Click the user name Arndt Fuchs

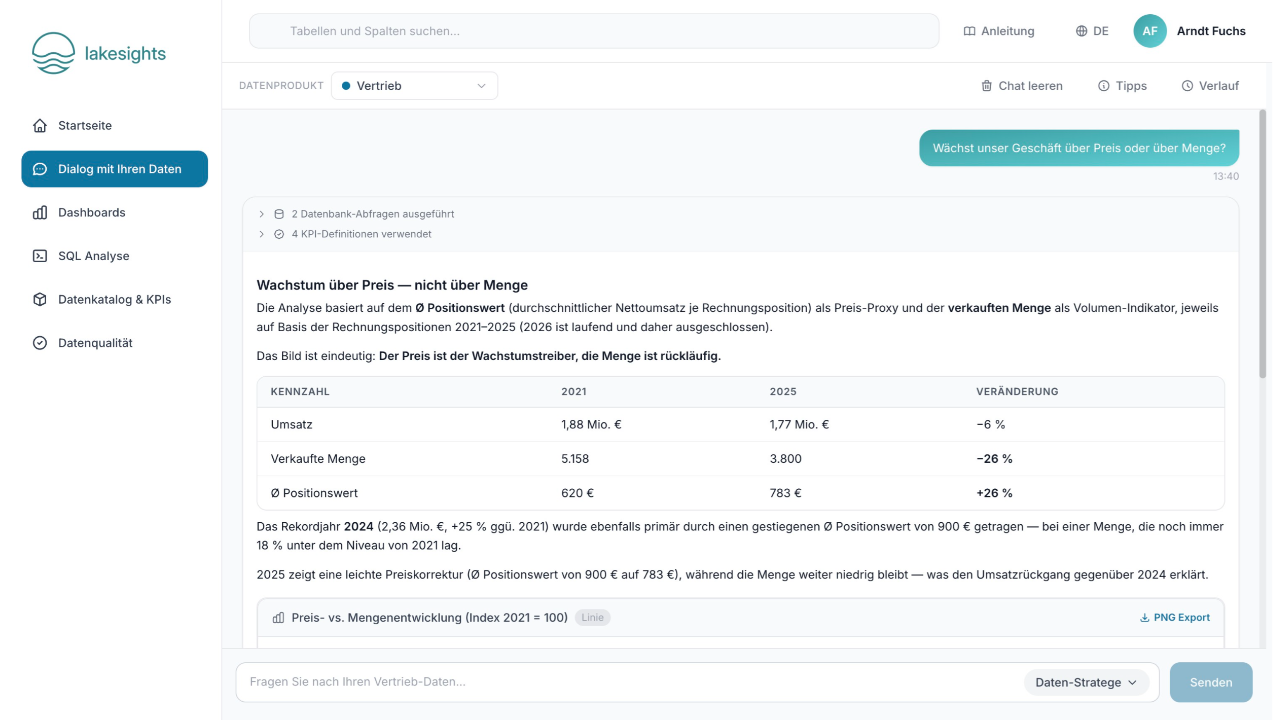pos(1211,31)
